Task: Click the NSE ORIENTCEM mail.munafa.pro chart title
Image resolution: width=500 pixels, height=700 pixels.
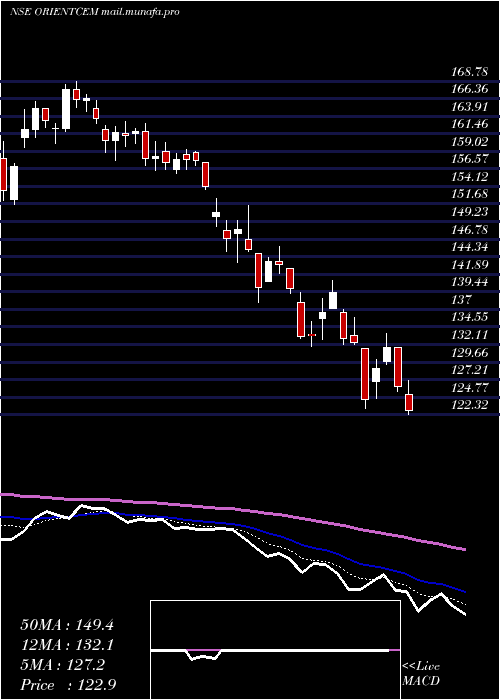Action: (x=95, y=12)
